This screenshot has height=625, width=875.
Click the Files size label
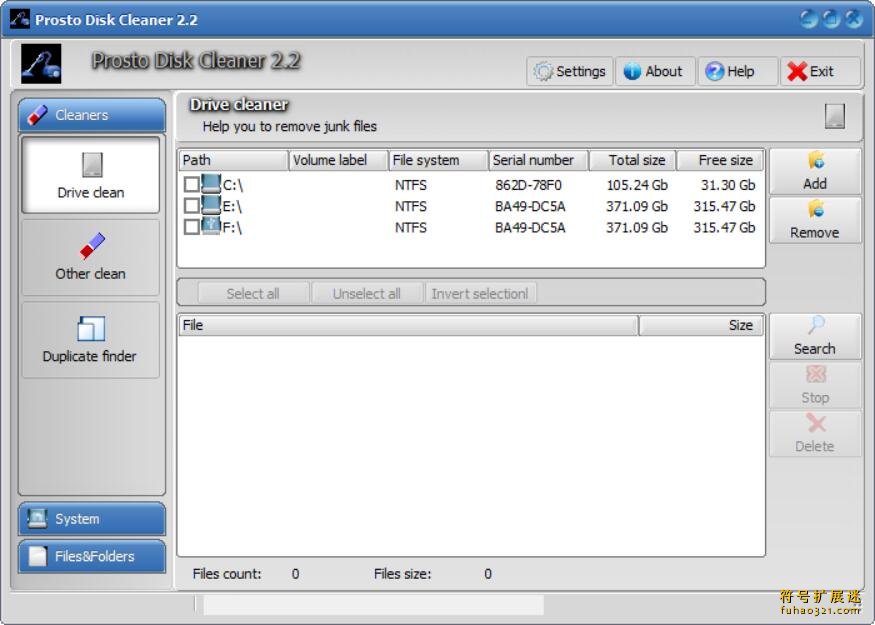point(402,574)
